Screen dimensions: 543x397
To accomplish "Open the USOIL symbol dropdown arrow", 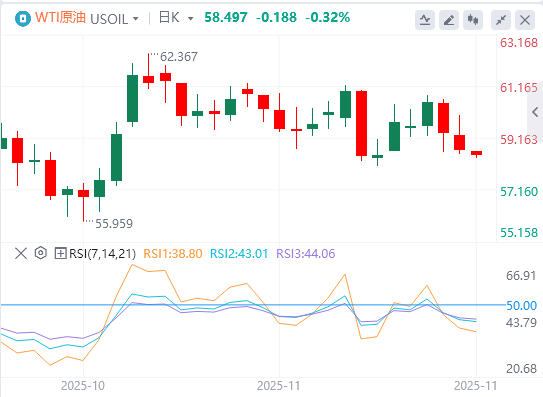I will (135, 18).
